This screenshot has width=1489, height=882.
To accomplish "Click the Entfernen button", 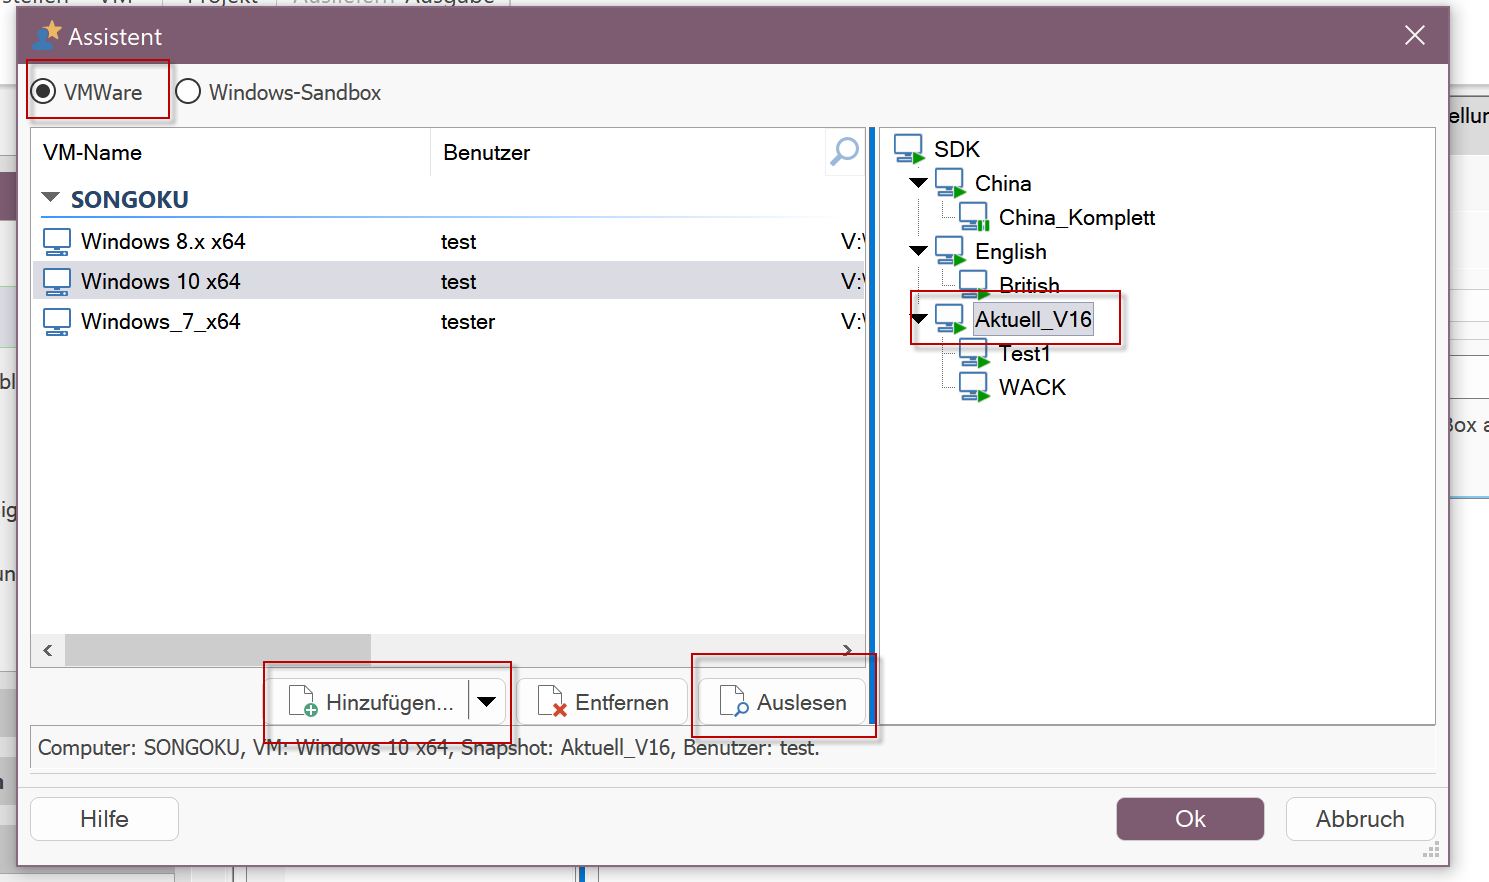I will click(603, 702).
